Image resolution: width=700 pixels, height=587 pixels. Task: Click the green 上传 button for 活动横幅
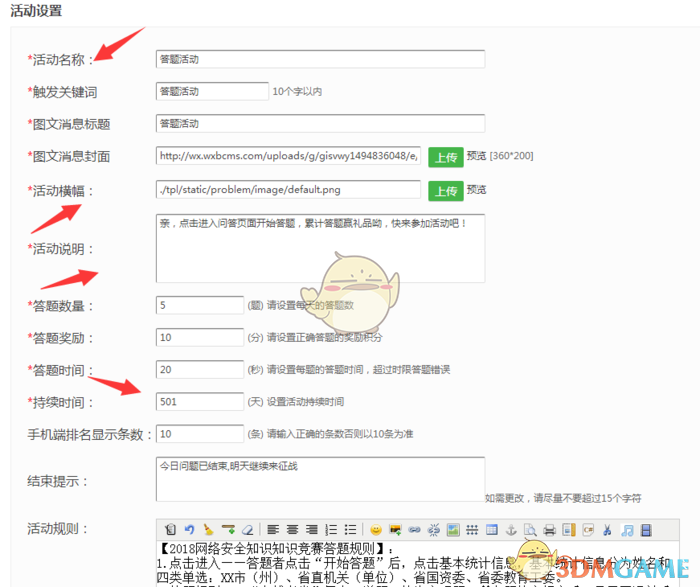(x=446, y=191)
